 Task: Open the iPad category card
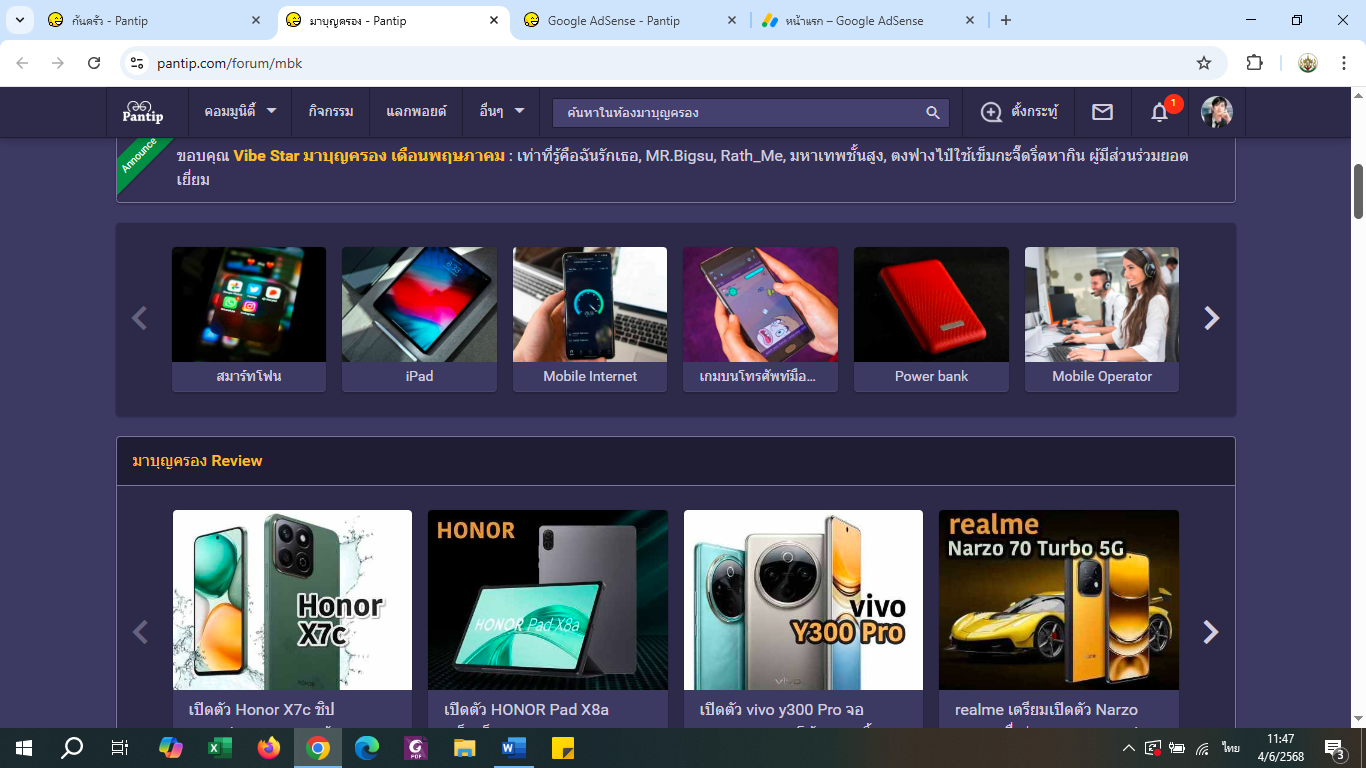coord(419,319)
